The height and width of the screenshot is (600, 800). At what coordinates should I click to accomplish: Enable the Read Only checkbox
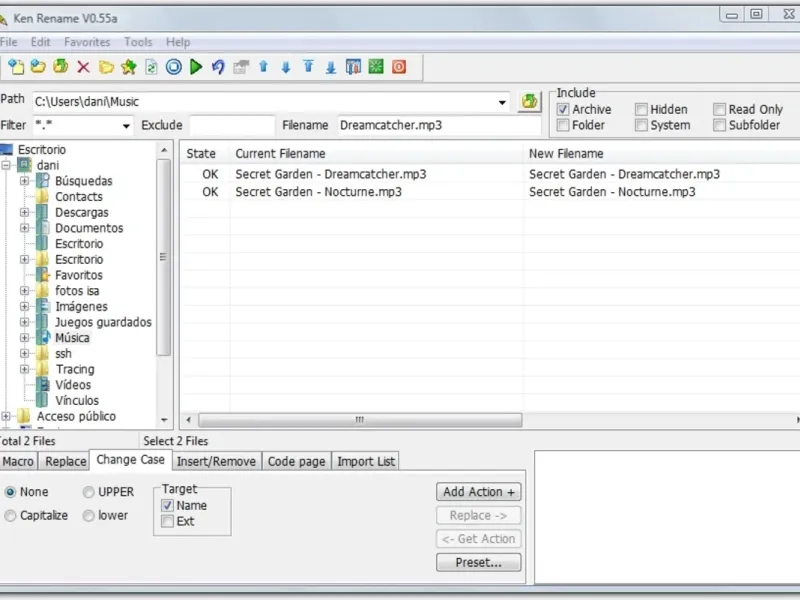point(719,109)
